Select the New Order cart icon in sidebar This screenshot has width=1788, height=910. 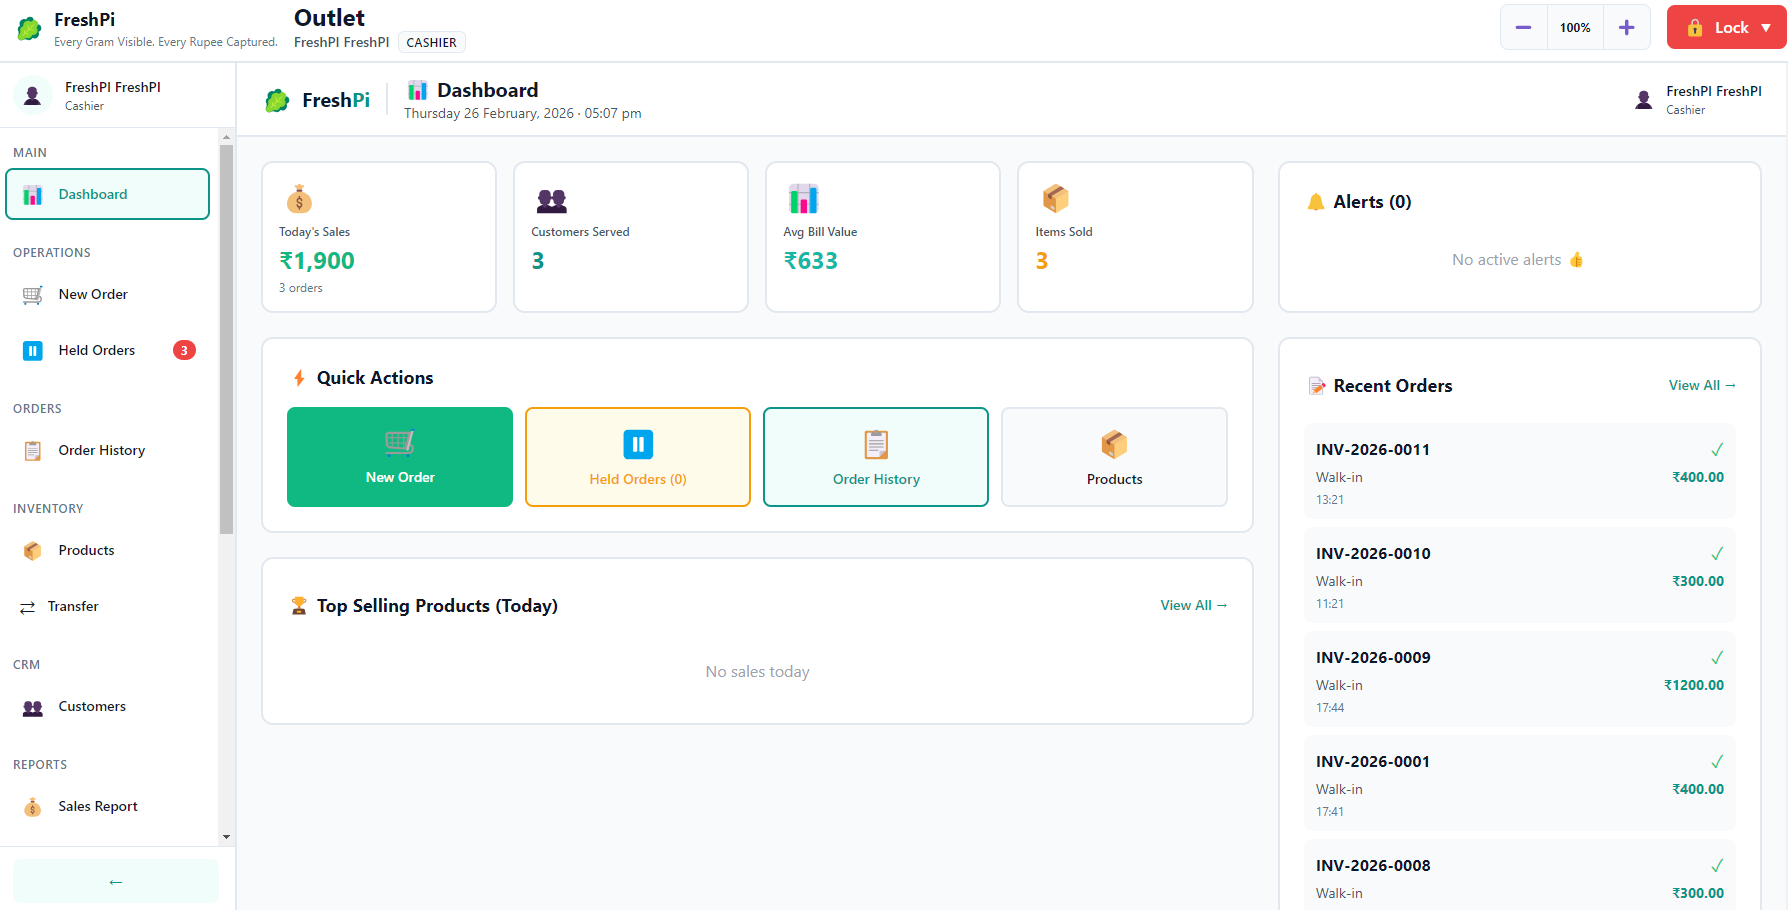[32, 294]
